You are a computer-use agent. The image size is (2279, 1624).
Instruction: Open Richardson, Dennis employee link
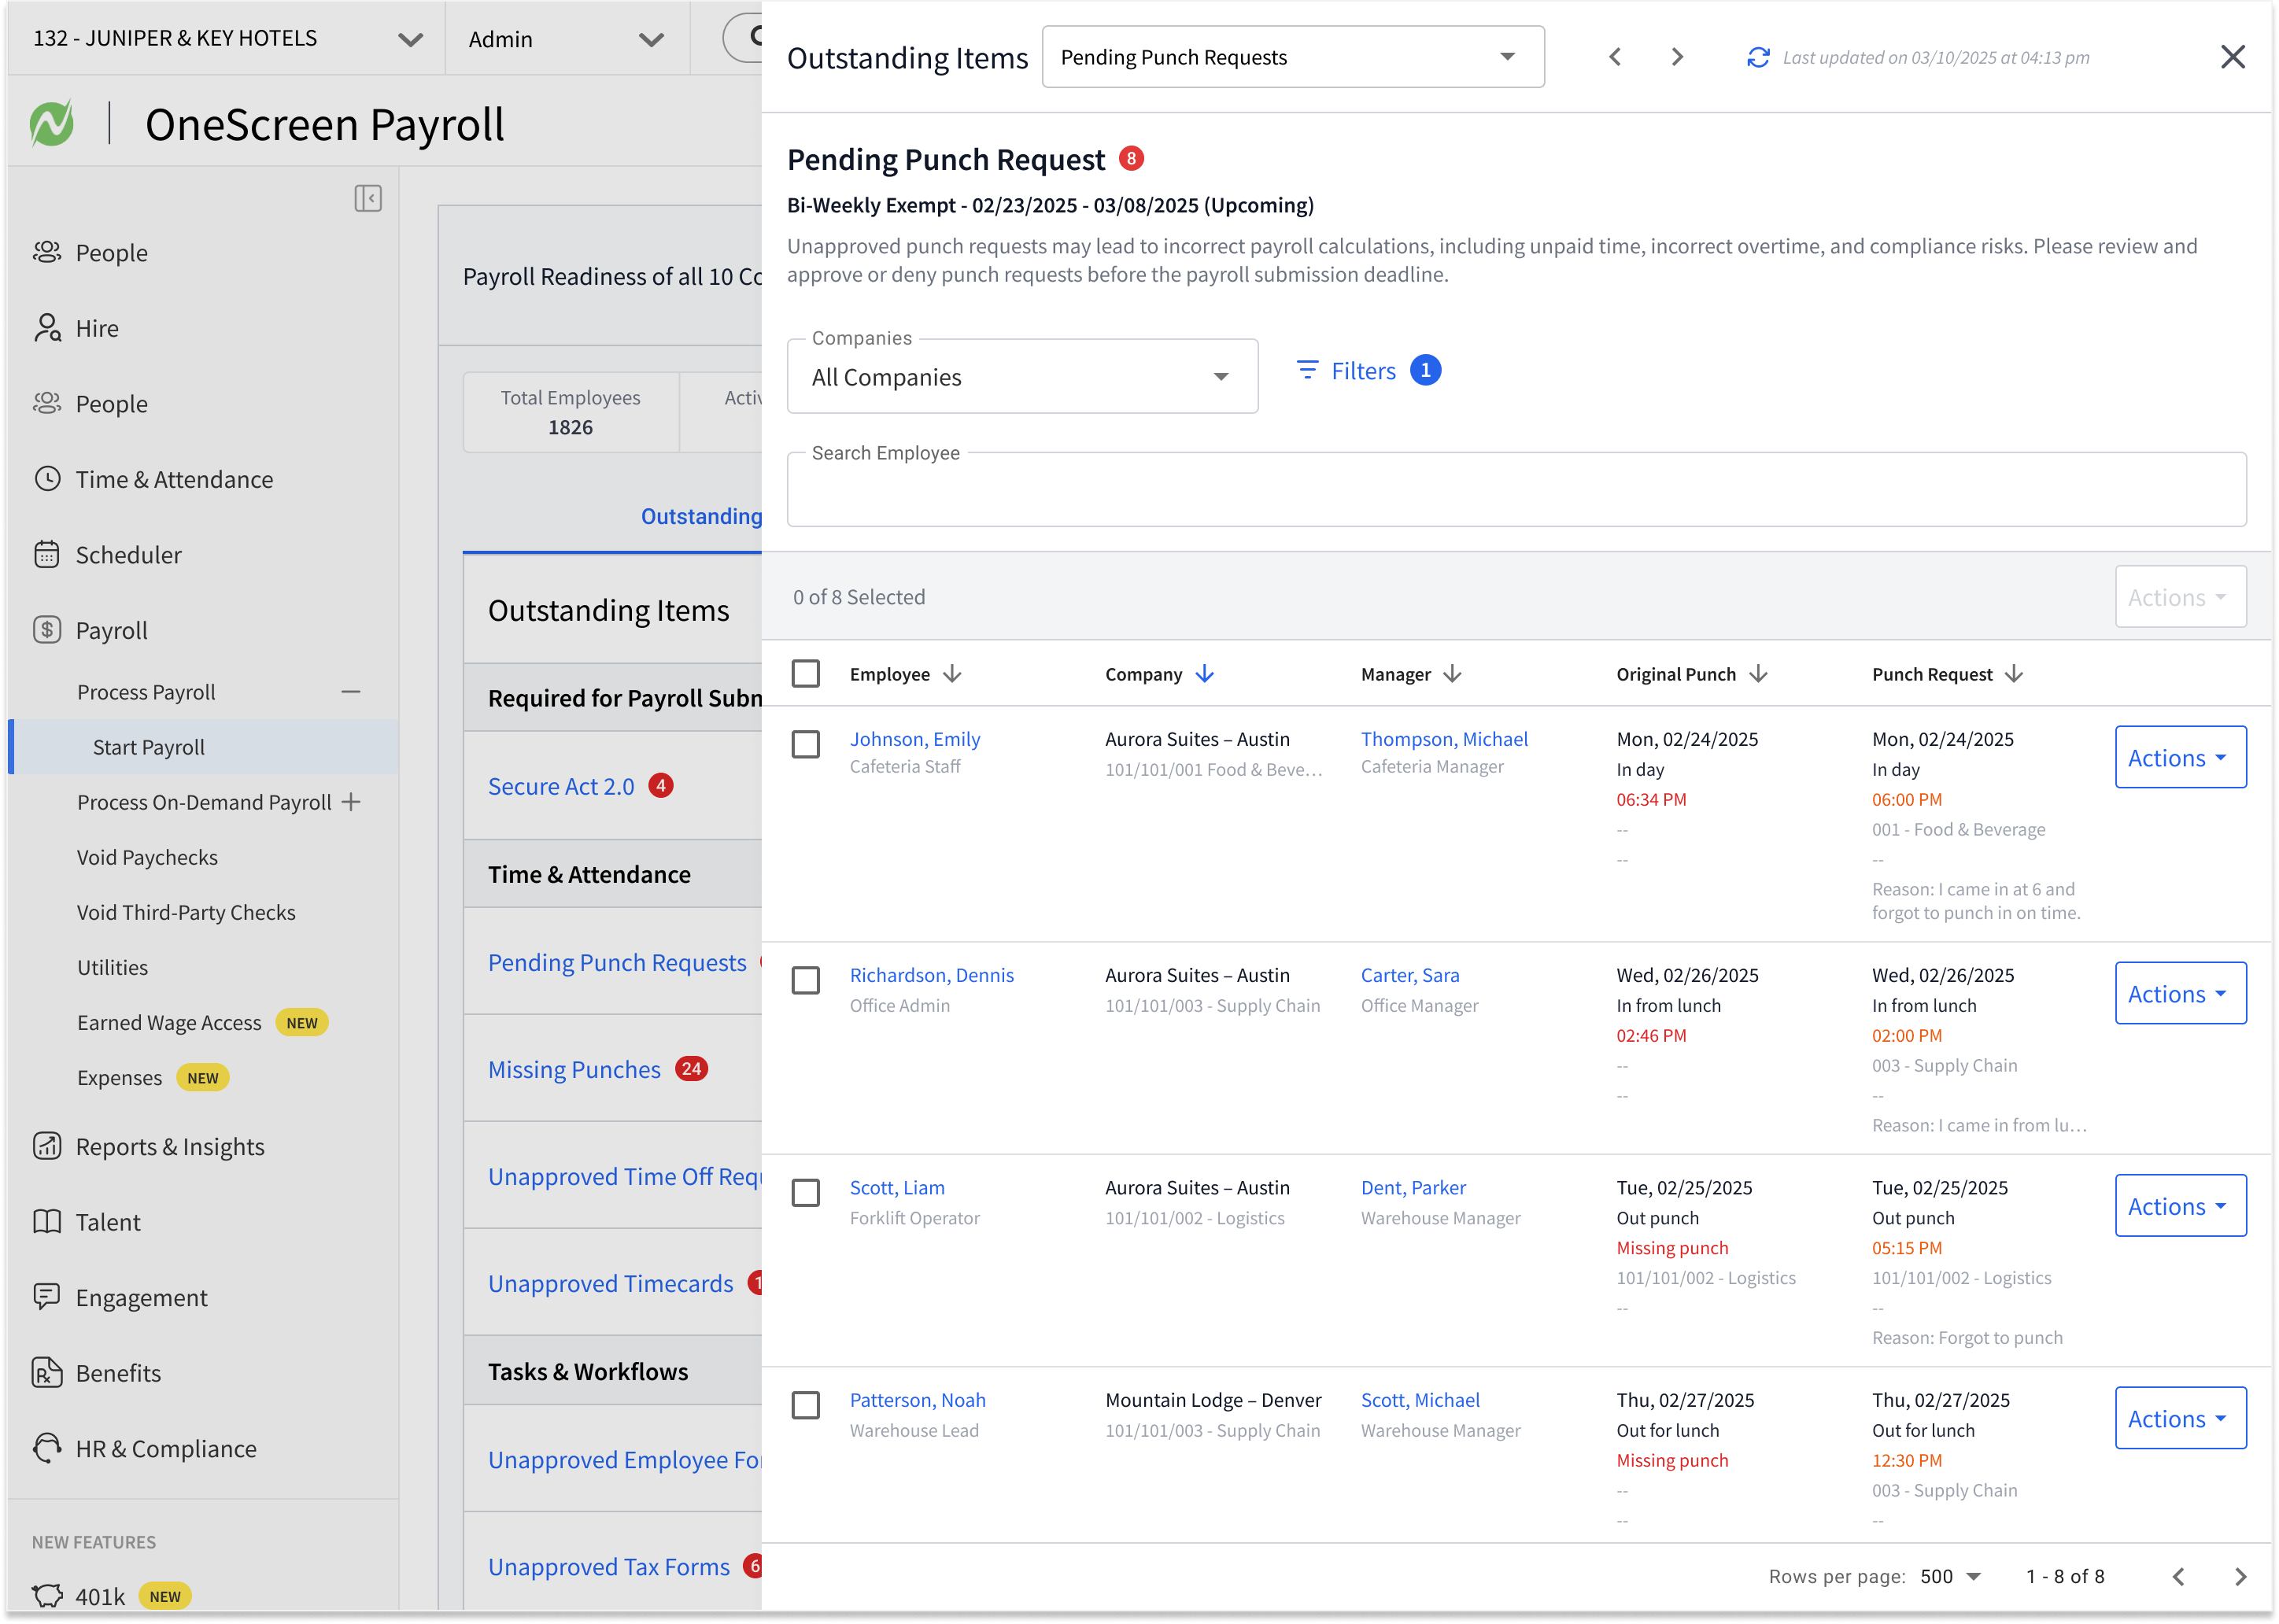(932, 975)
